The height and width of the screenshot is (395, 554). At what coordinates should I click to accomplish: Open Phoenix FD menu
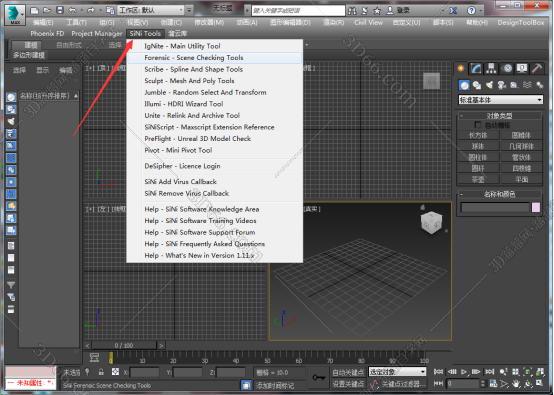click(47, 34)
